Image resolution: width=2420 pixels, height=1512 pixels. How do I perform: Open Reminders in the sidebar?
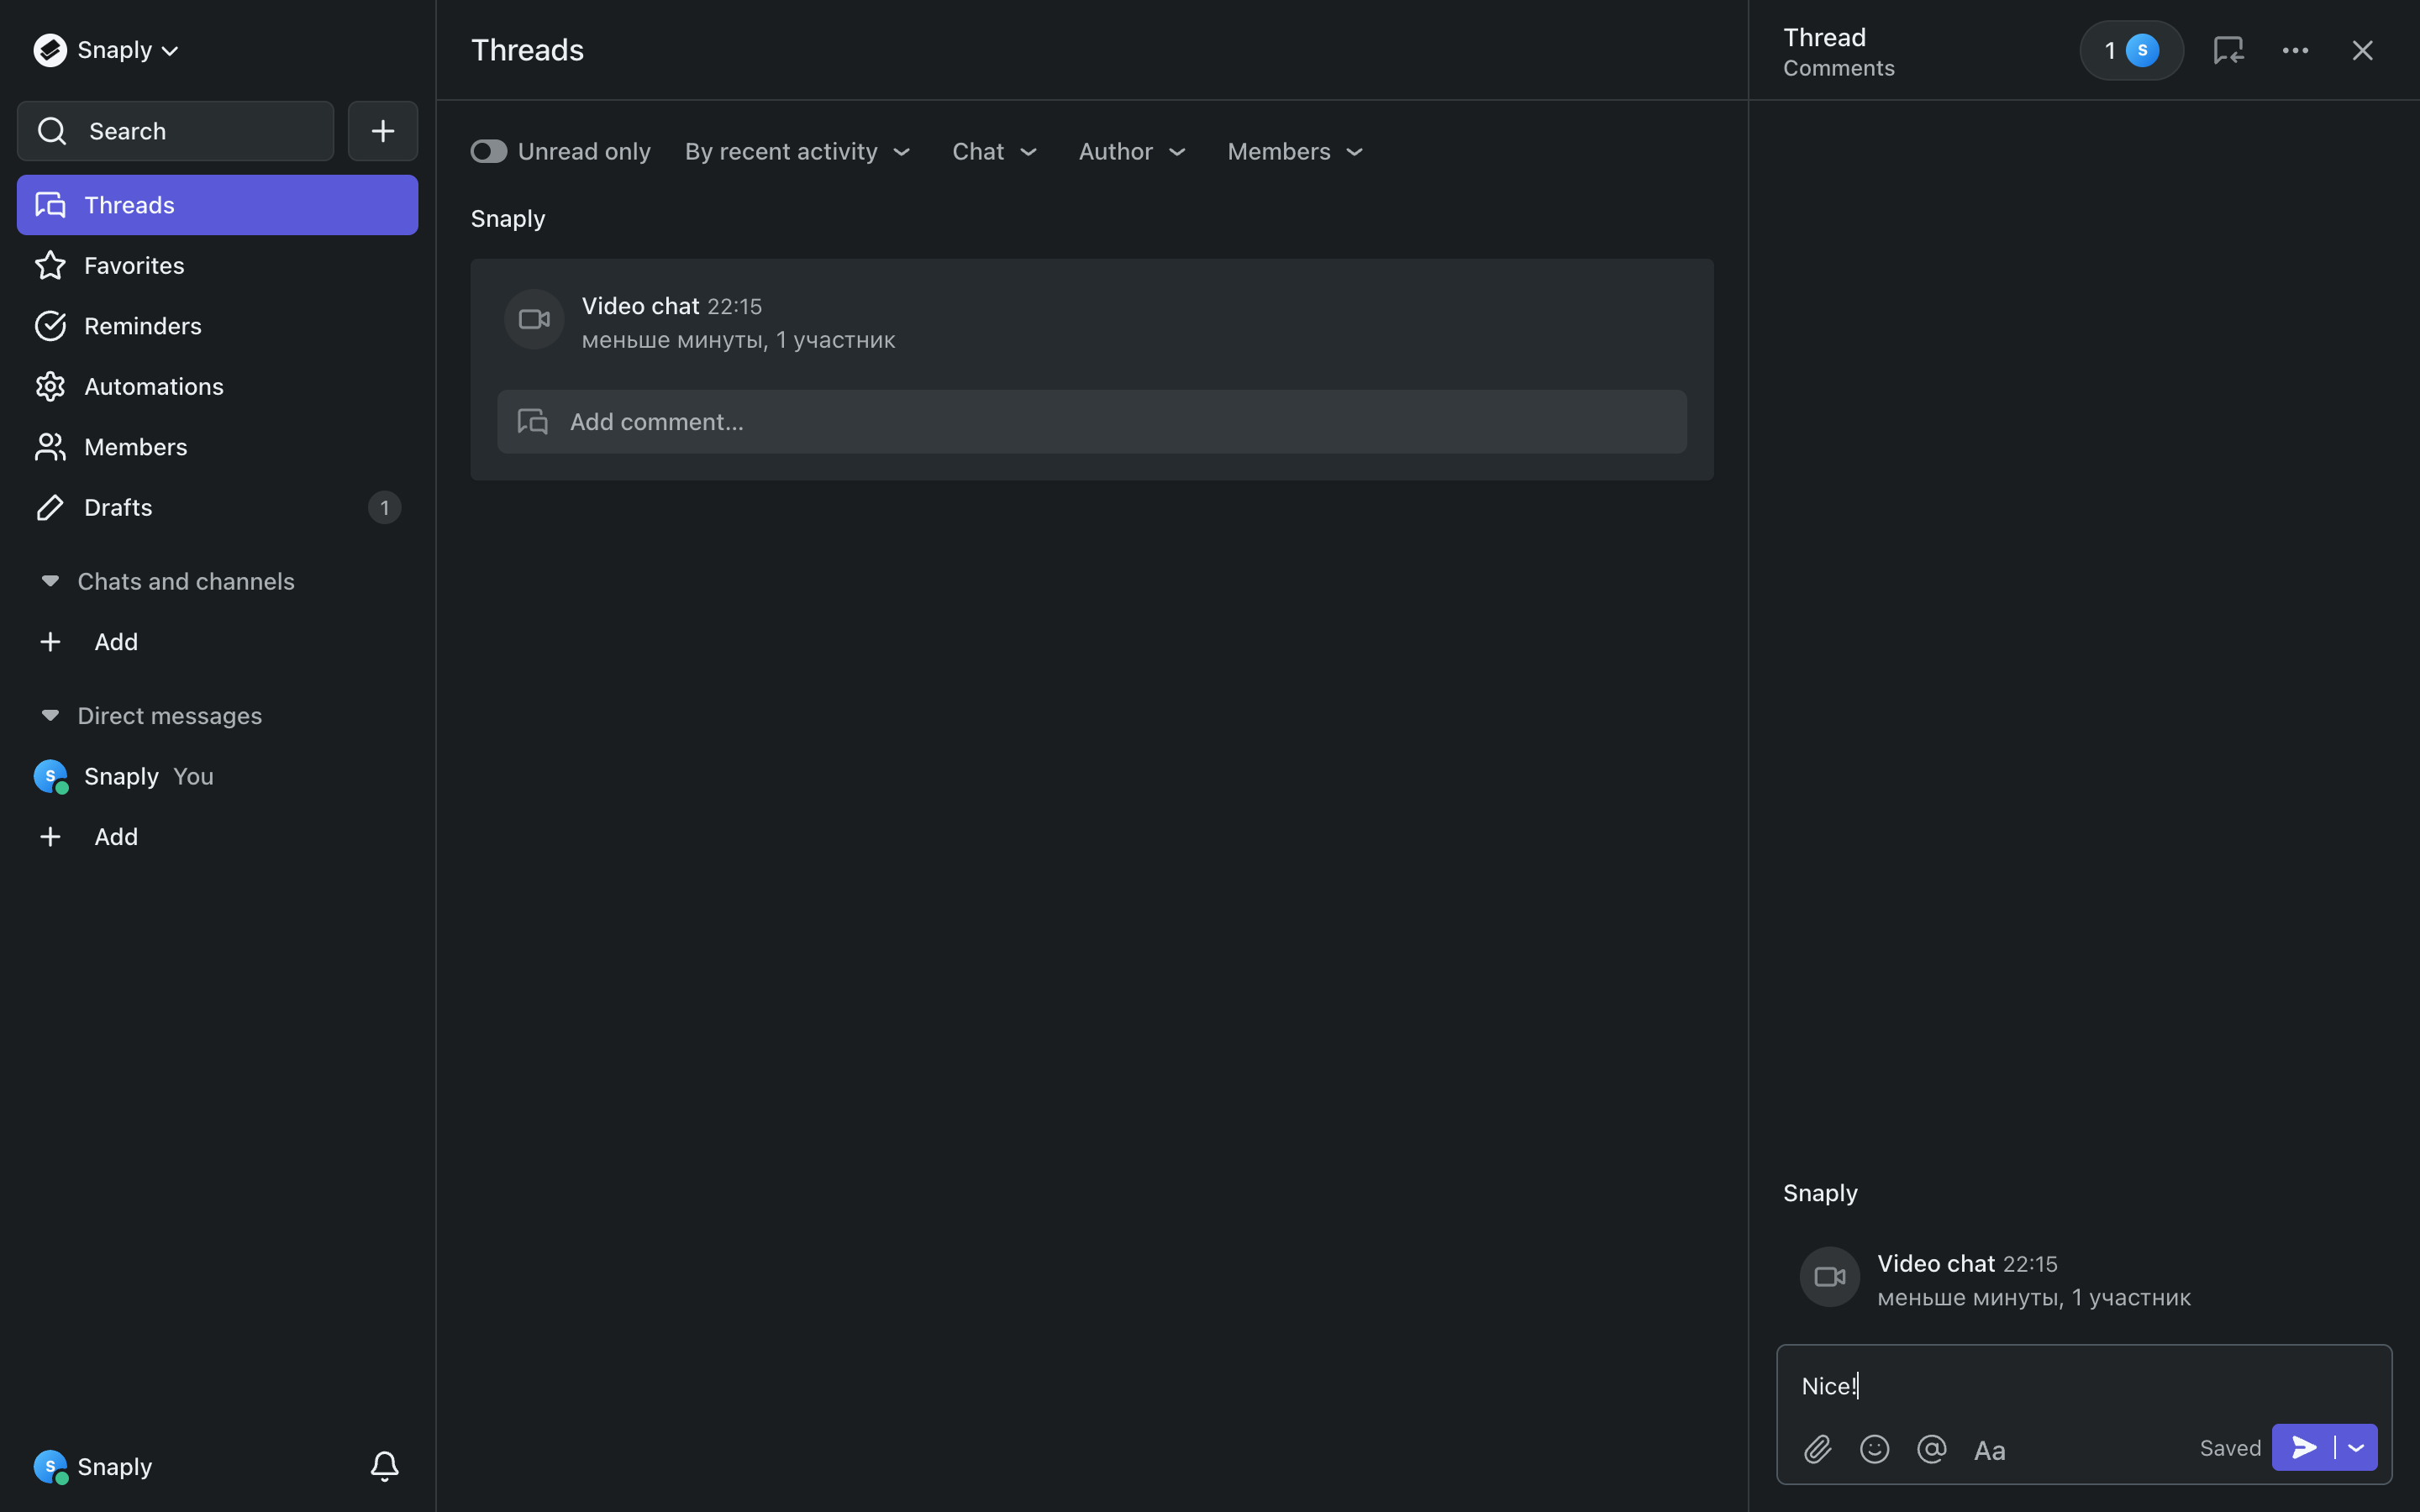217,326
